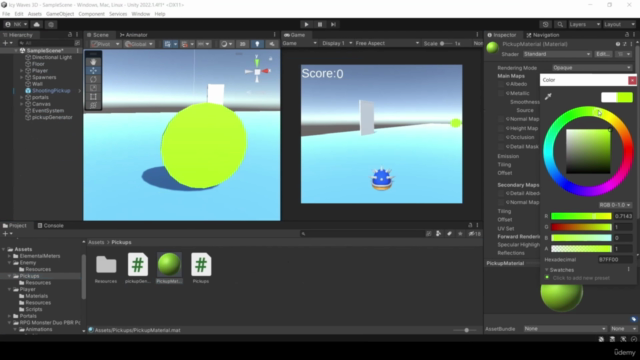
Task: Click to add new swatch preset
Action: tap(581, 278)
